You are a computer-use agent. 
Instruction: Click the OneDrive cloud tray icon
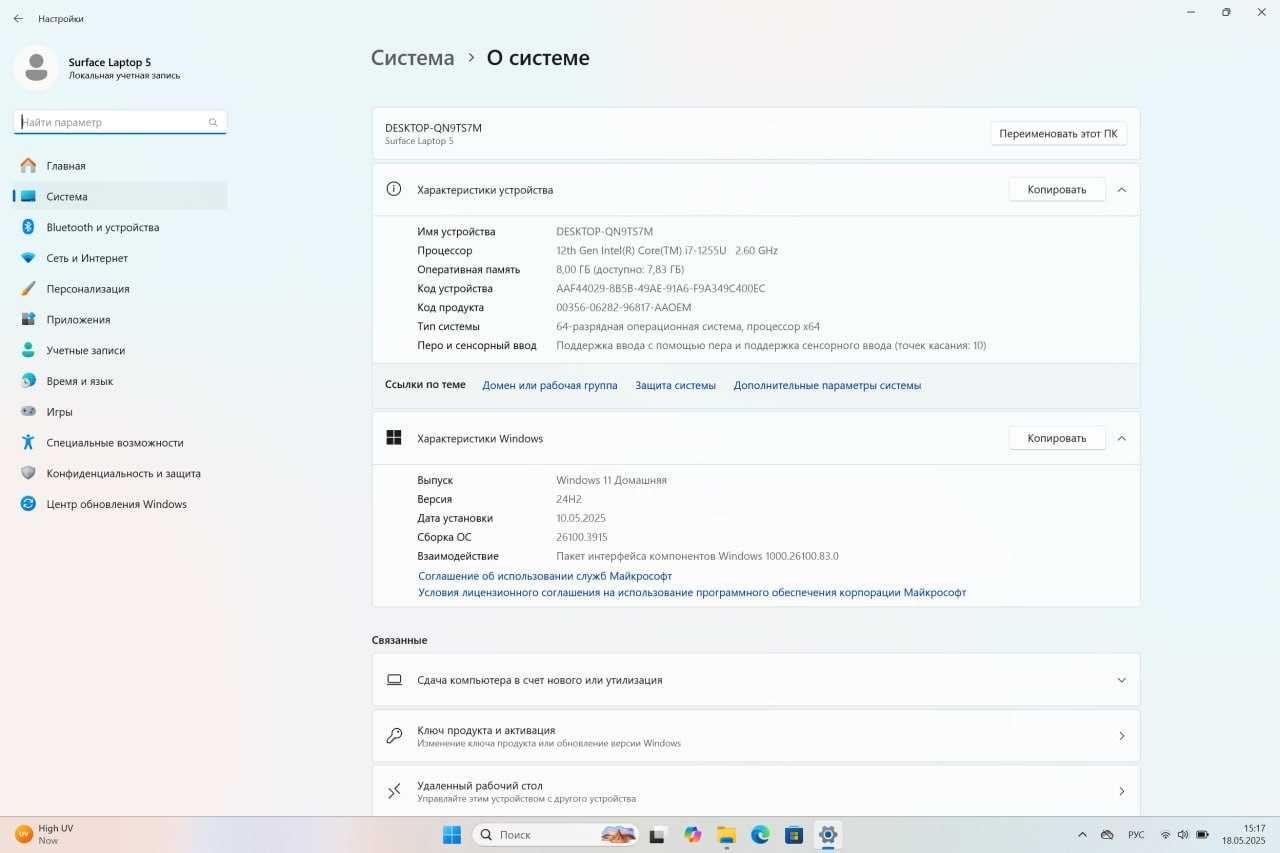coord(1107,834)
